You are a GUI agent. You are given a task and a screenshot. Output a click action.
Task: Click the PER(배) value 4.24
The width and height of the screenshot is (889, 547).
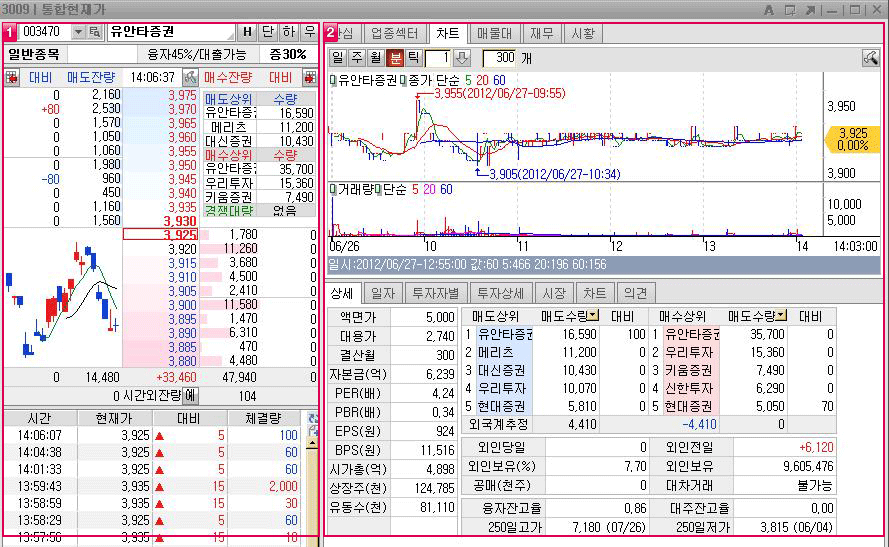coord(424,393)
